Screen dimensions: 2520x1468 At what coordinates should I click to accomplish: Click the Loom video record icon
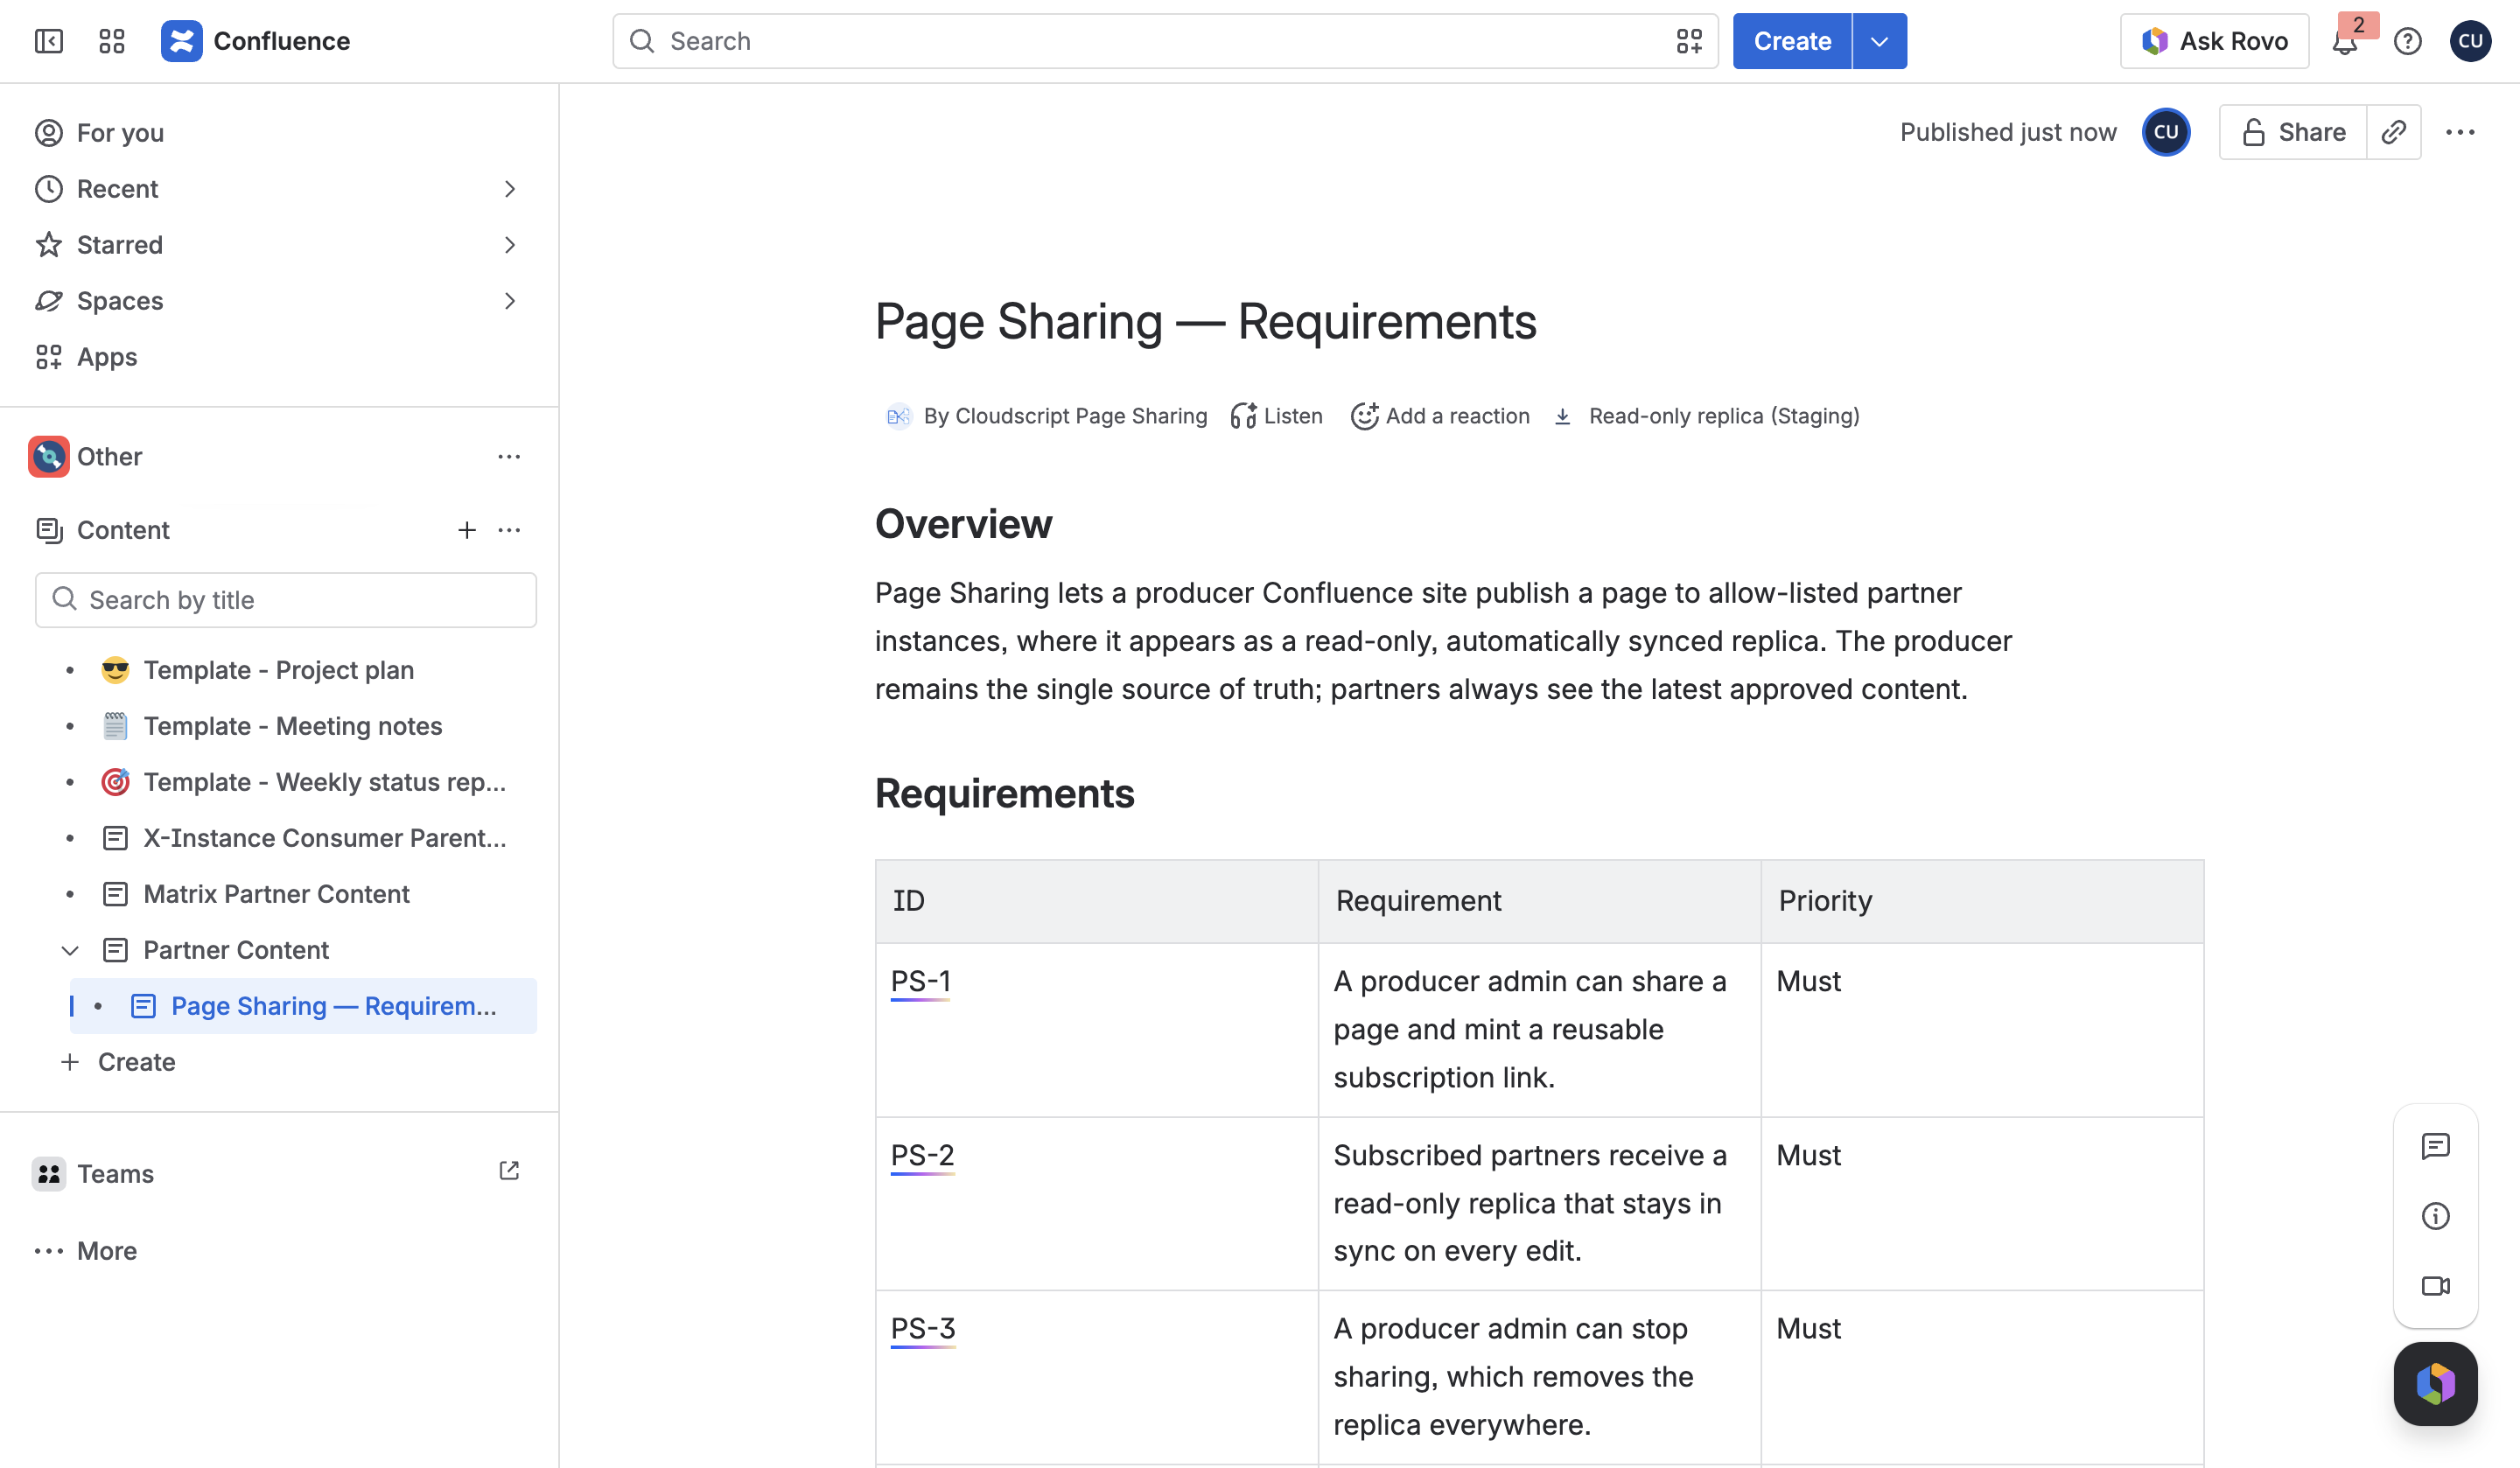[2436, 1286]
